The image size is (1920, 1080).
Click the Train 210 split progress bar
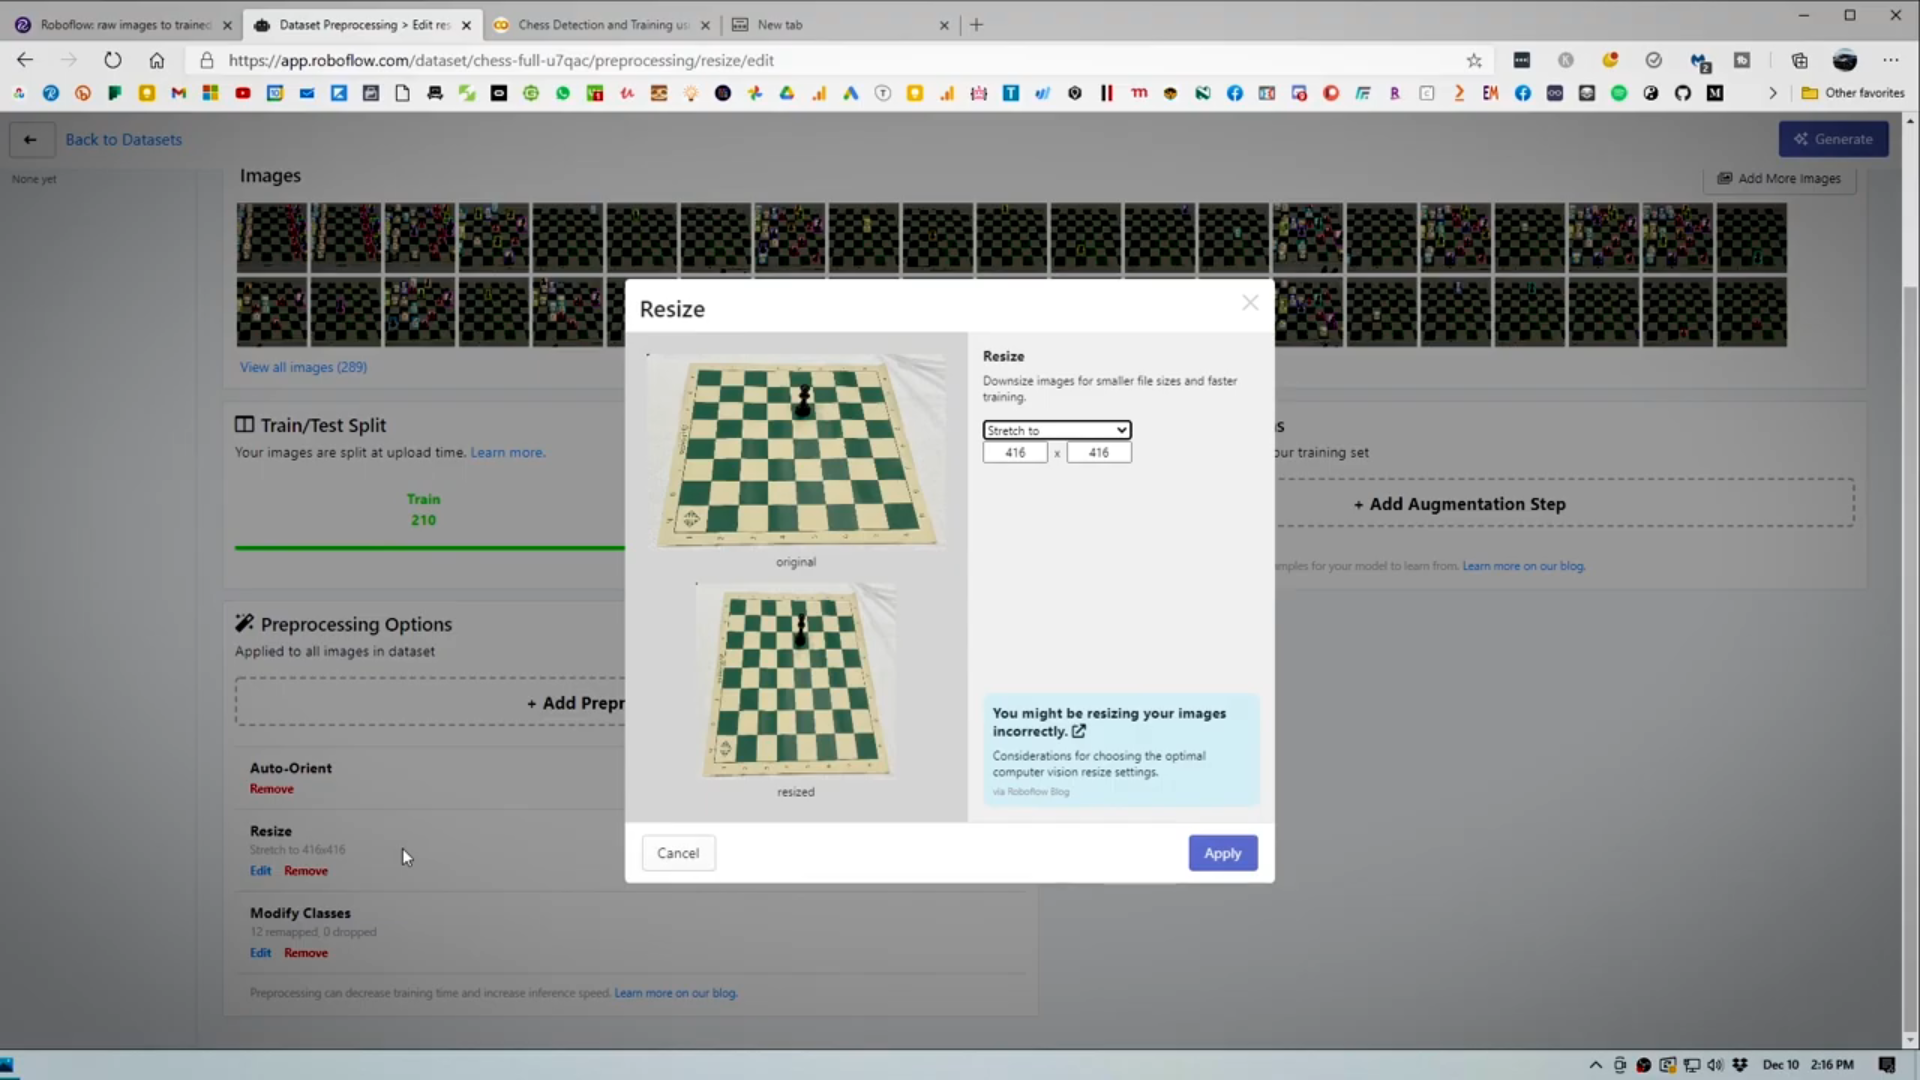[430, 548]
